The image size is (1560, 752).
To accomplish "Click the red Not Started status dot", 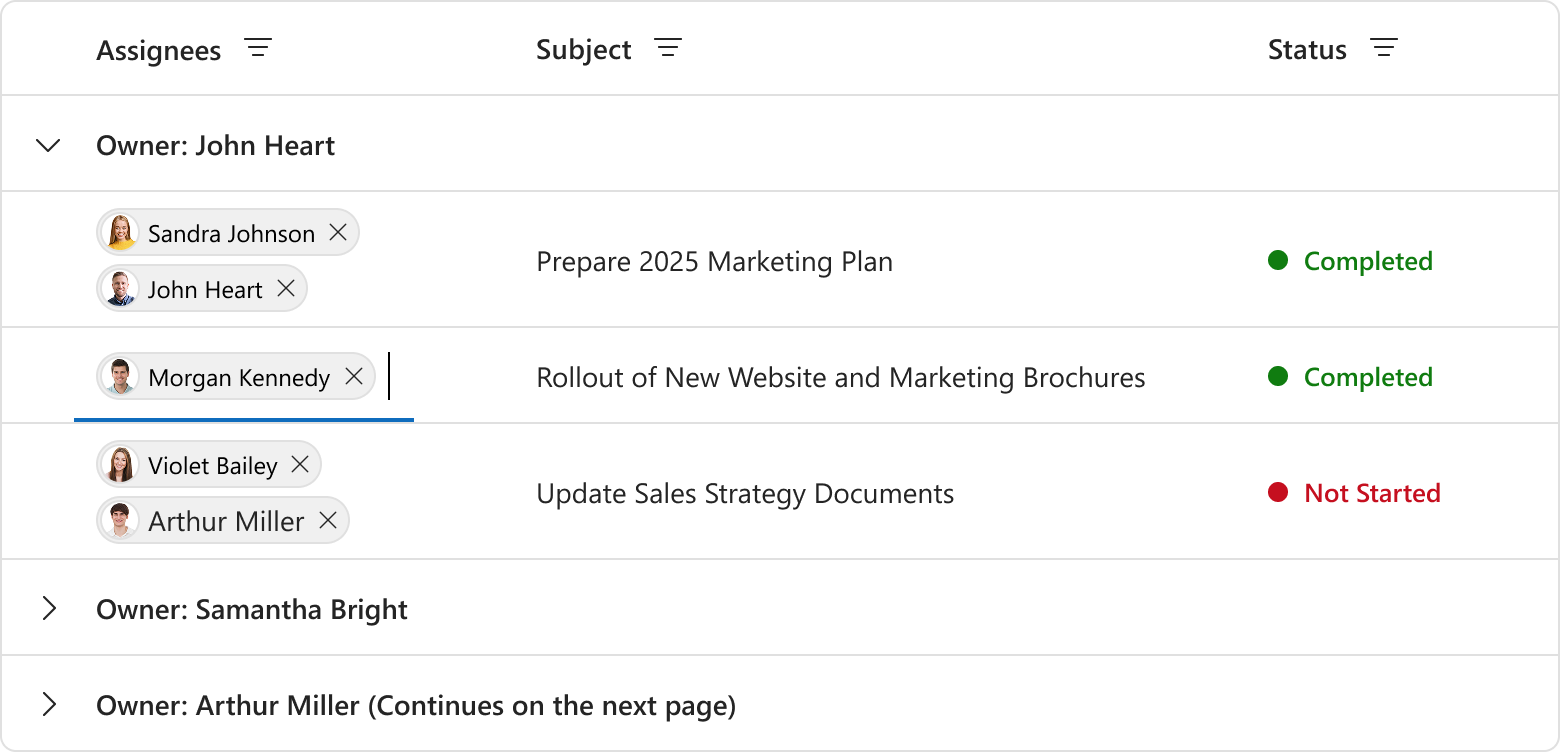I will 1277,492.
